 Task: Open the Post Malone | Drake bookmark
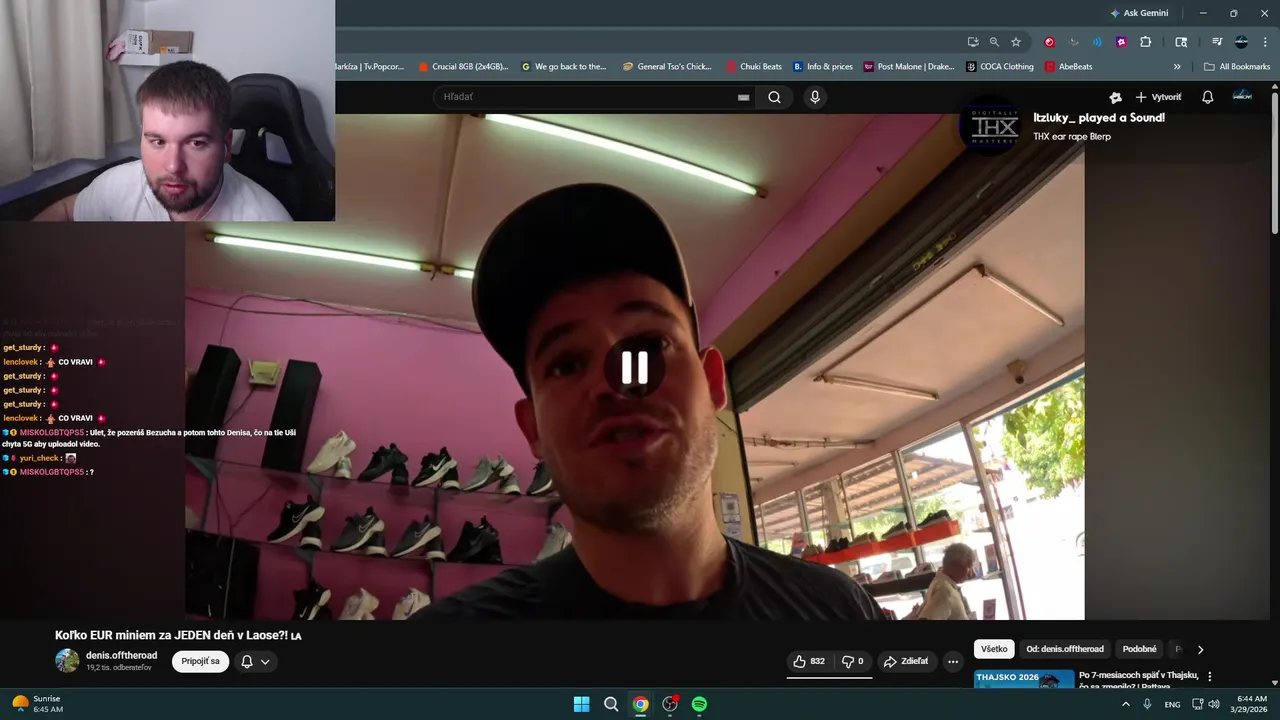tap(909, 67)
